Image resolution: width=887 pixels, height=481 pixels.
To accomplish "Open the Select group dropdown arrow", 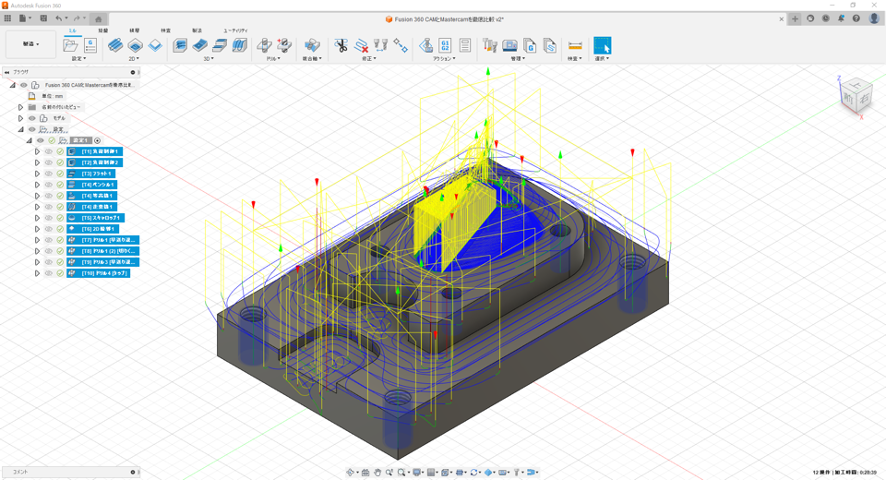I will [x=602, y=58].
